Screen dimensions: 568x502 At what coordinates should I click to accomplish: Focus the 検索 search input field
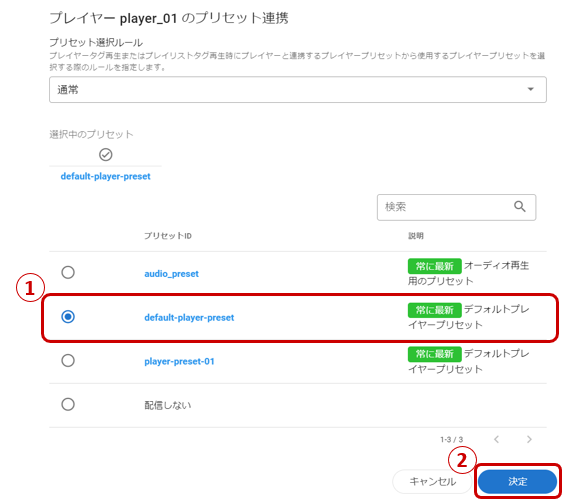point(456,207)
